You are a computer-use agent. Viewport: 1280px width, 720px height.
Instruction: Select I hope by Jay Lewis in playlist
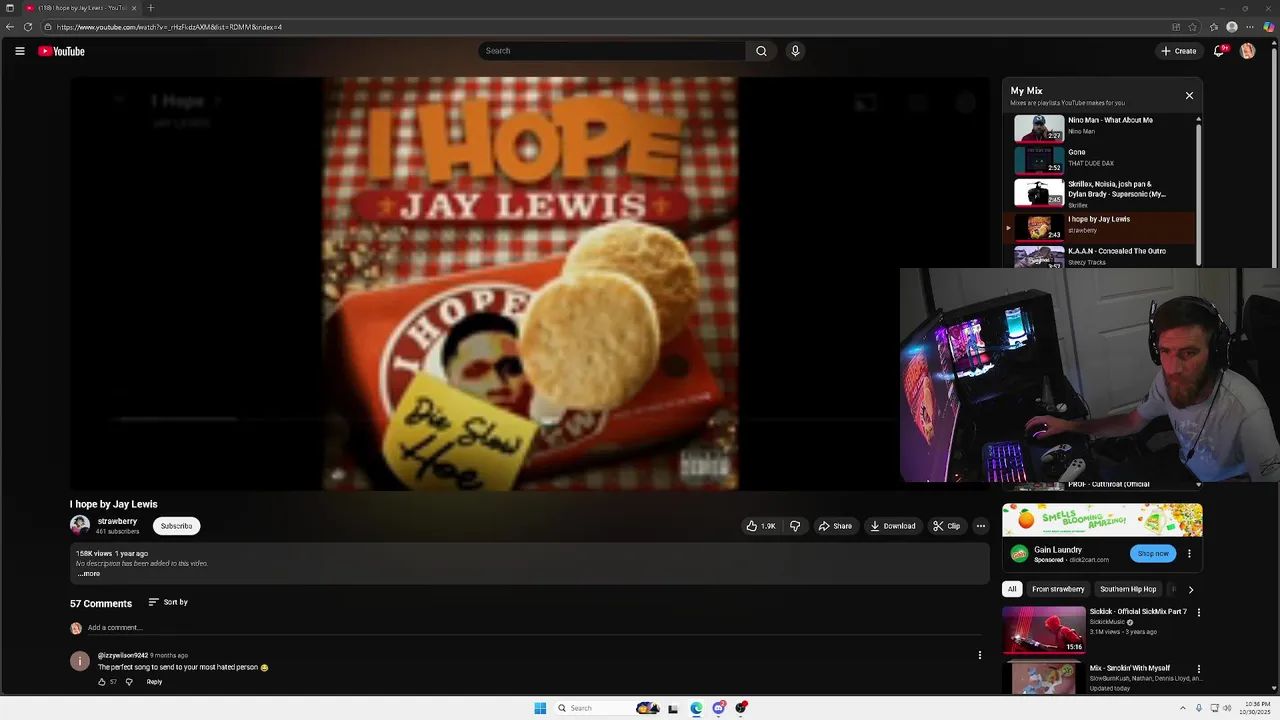(x=1100, y=227)
